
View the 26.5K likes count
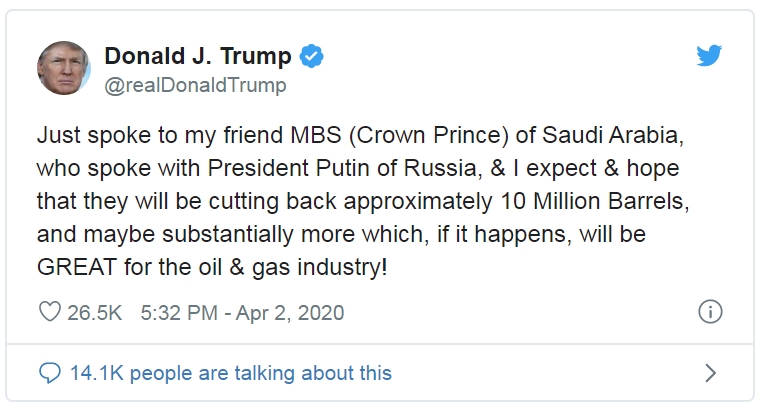[x=94, y=313]
